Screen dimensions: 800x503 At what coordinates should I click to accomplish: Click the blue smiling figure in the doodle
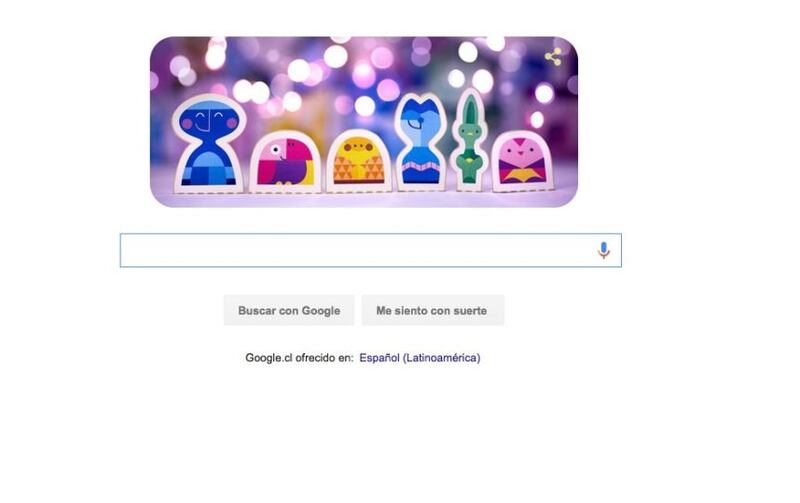tap(208, 144)
